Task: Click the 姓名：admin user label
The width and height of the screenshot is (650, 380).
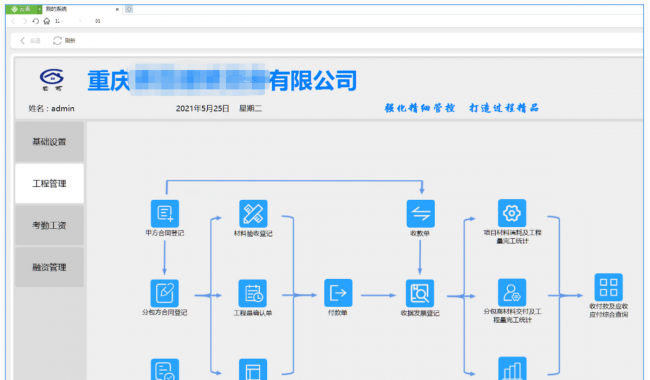Action: [x=51, y=108]
